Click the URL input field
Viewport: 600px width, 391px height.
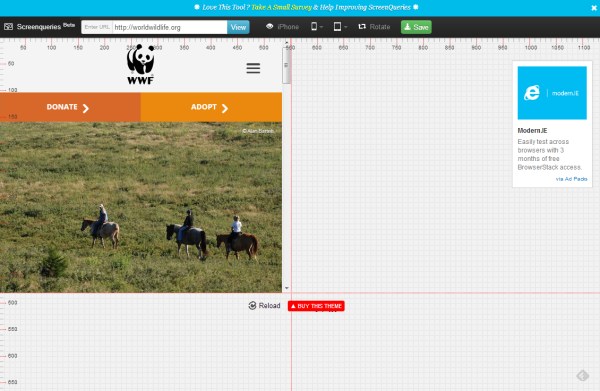[170, 27]
